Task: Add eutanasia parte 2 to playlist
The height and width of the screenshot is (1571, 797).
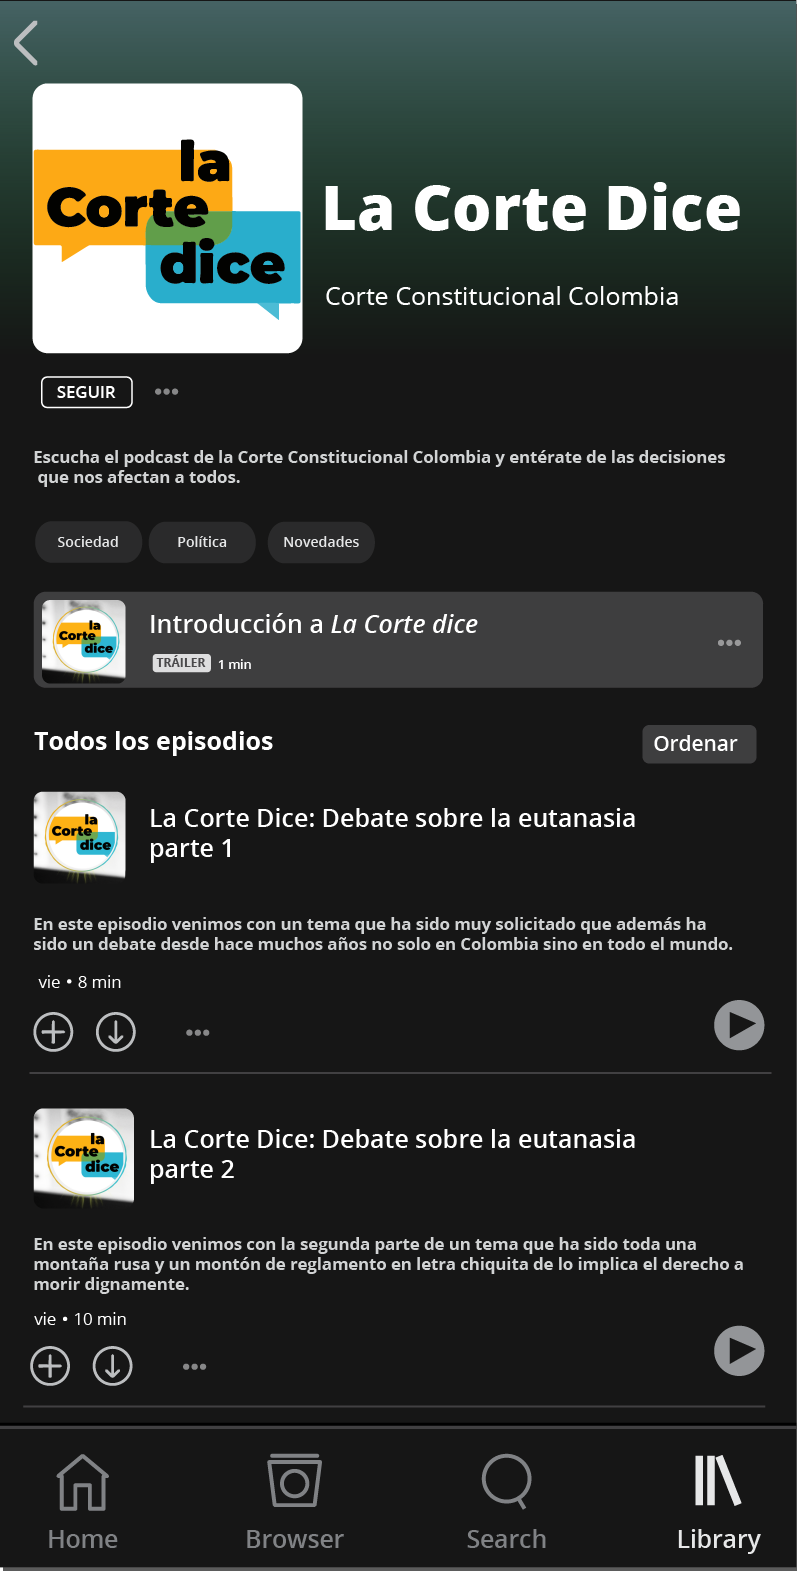Action: (51, 1366)
